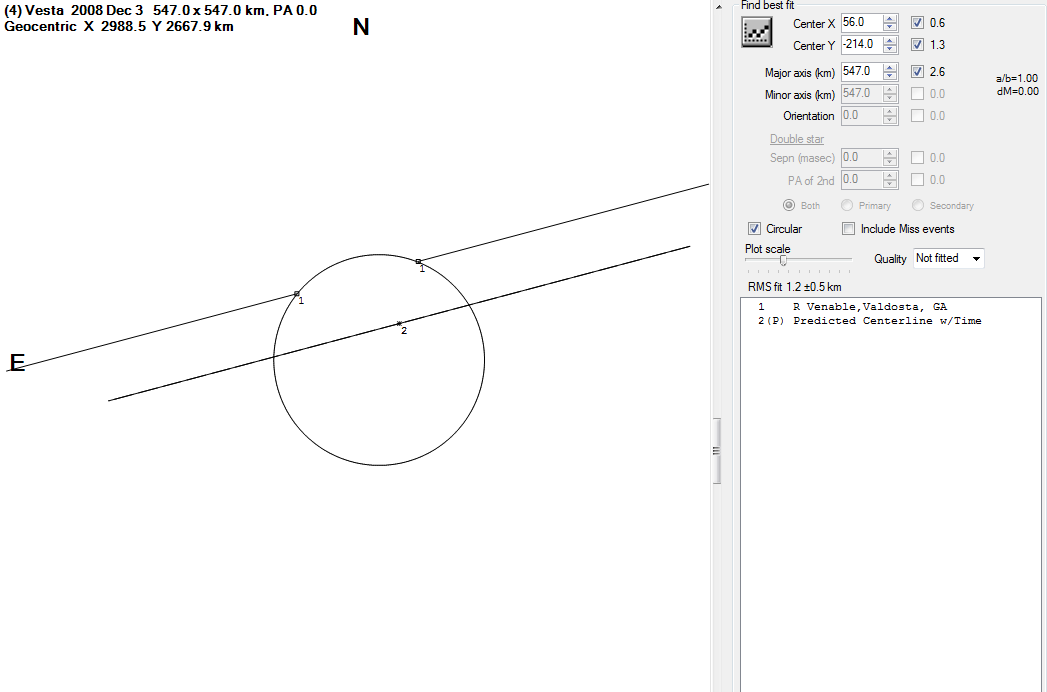Click the Find best fit chart icon

(757, 32)
